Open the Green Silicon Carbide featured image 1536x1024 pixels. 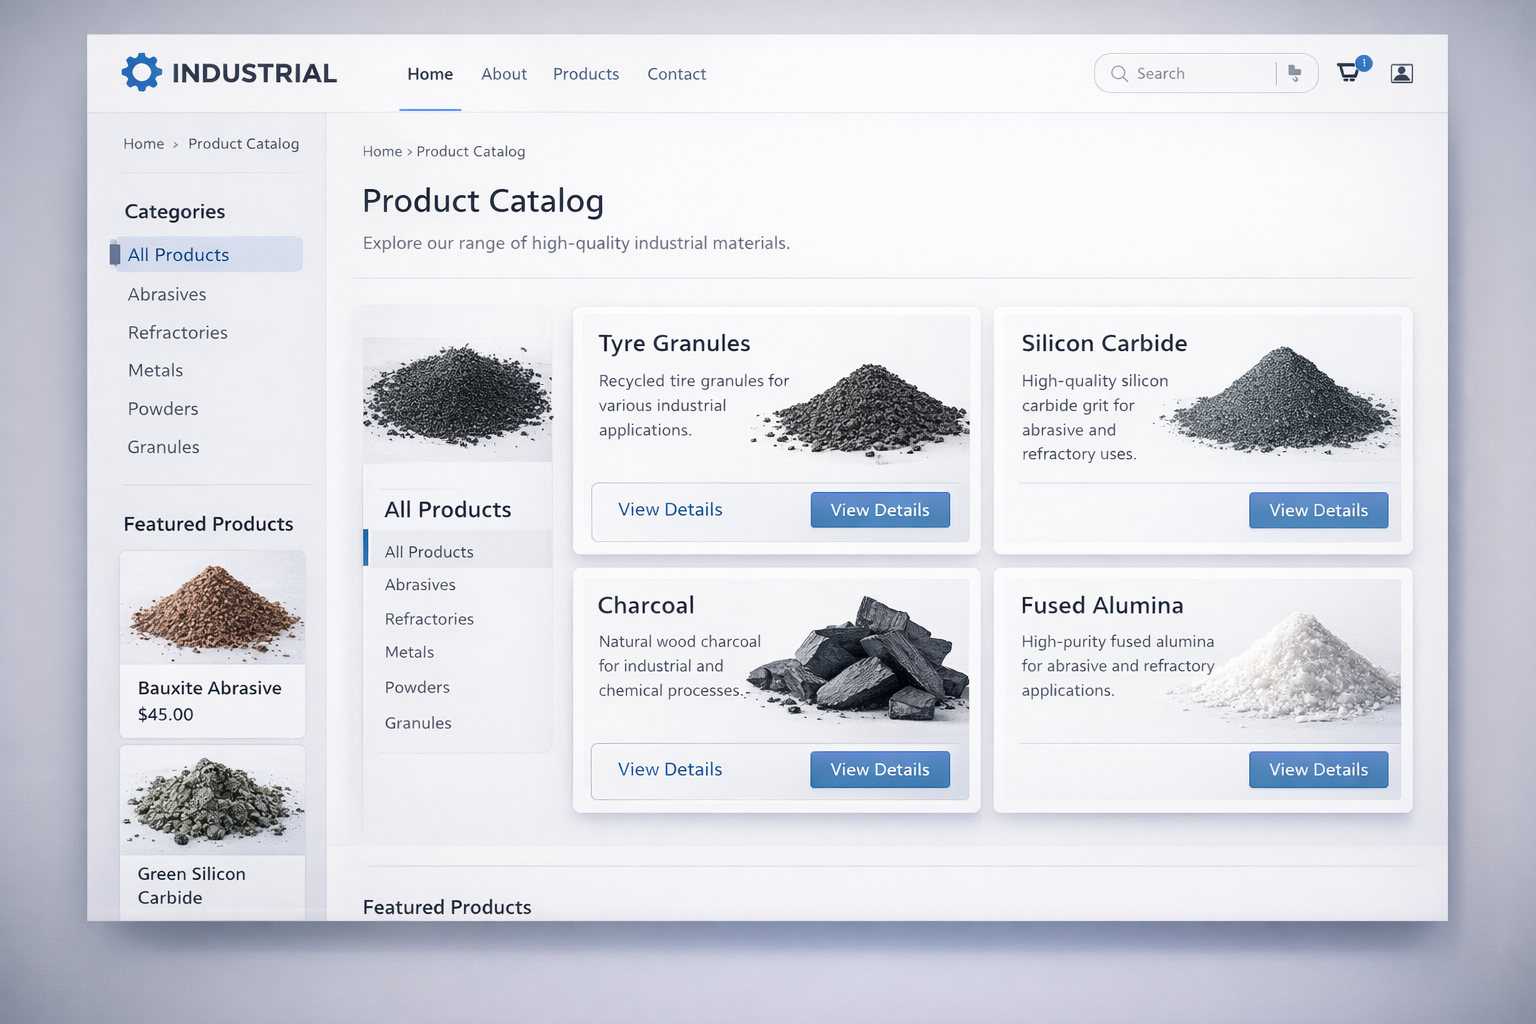(212, 801)
